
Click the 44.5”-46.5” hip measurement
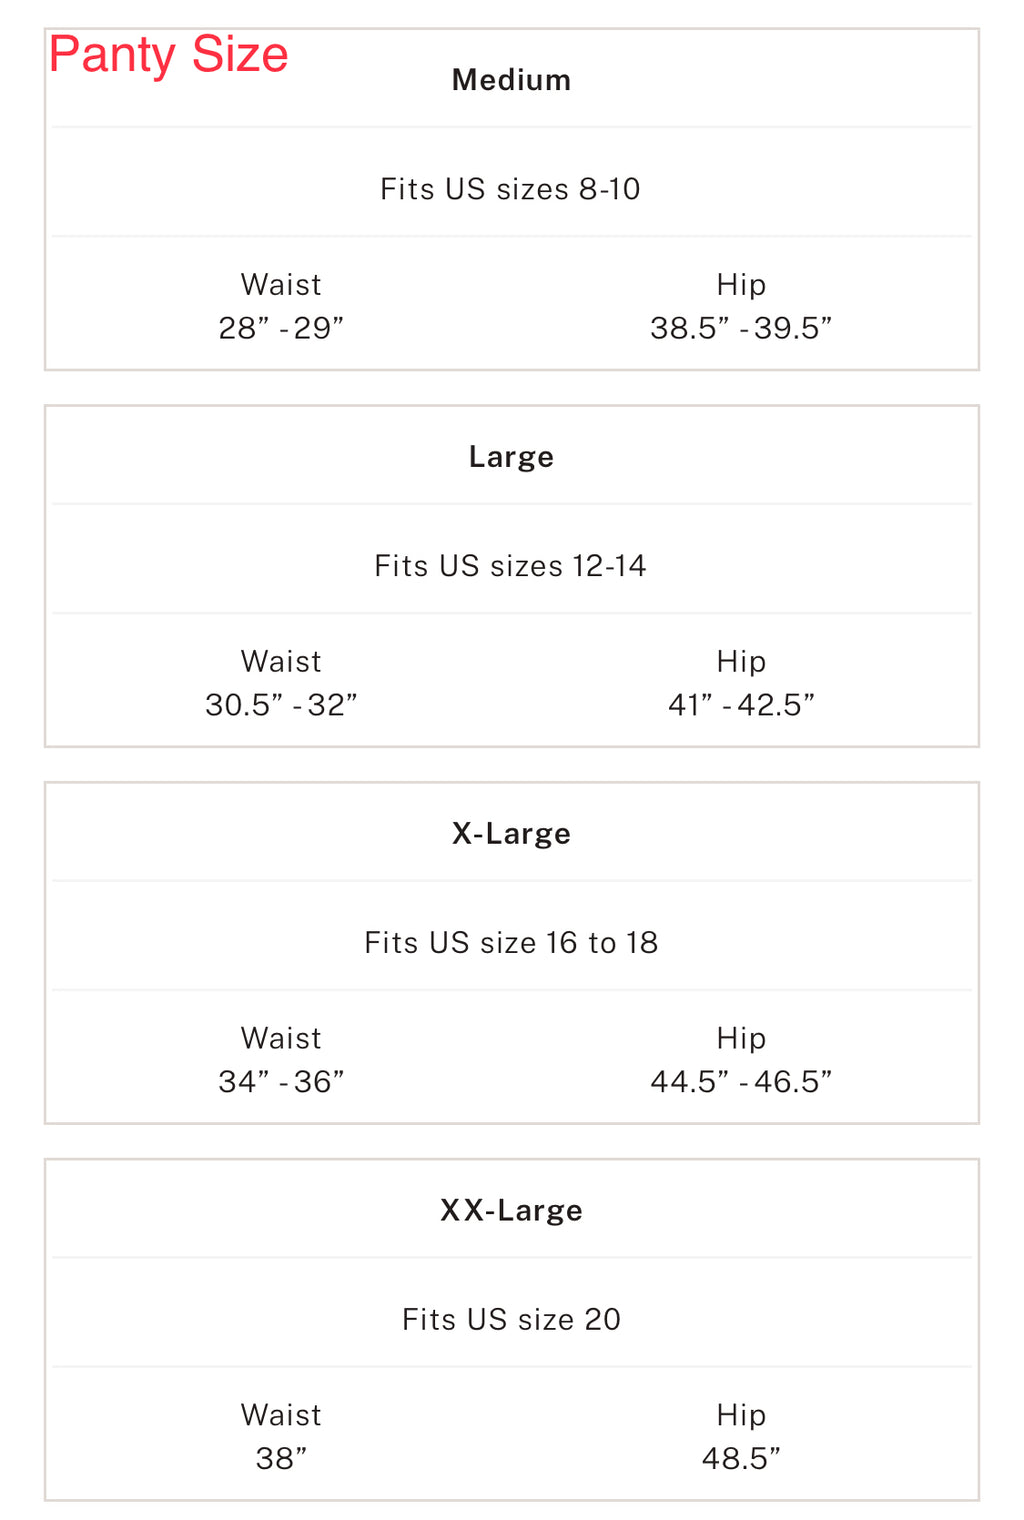click(741, 1082)
